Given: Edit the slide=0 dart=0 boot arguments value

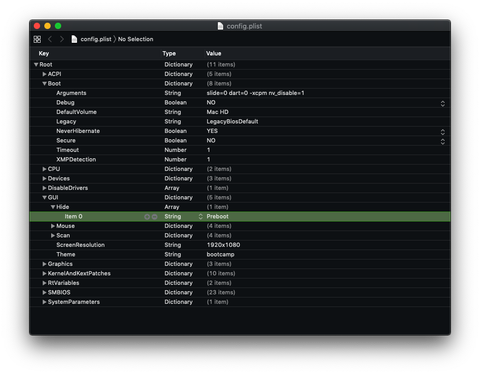Looking at the screenshot, I should tap(255, 93).
